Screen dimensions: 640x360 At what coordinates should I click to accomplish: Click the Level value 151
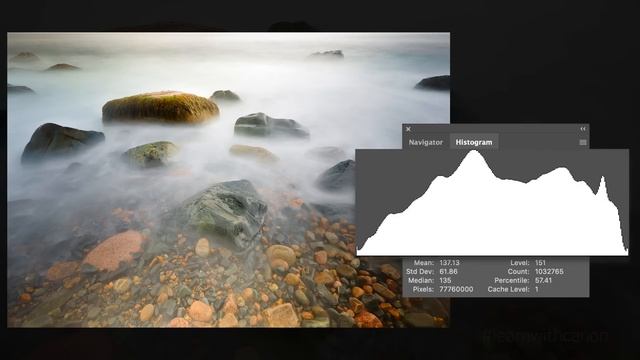pyautogui.click(x=540, y=263)
